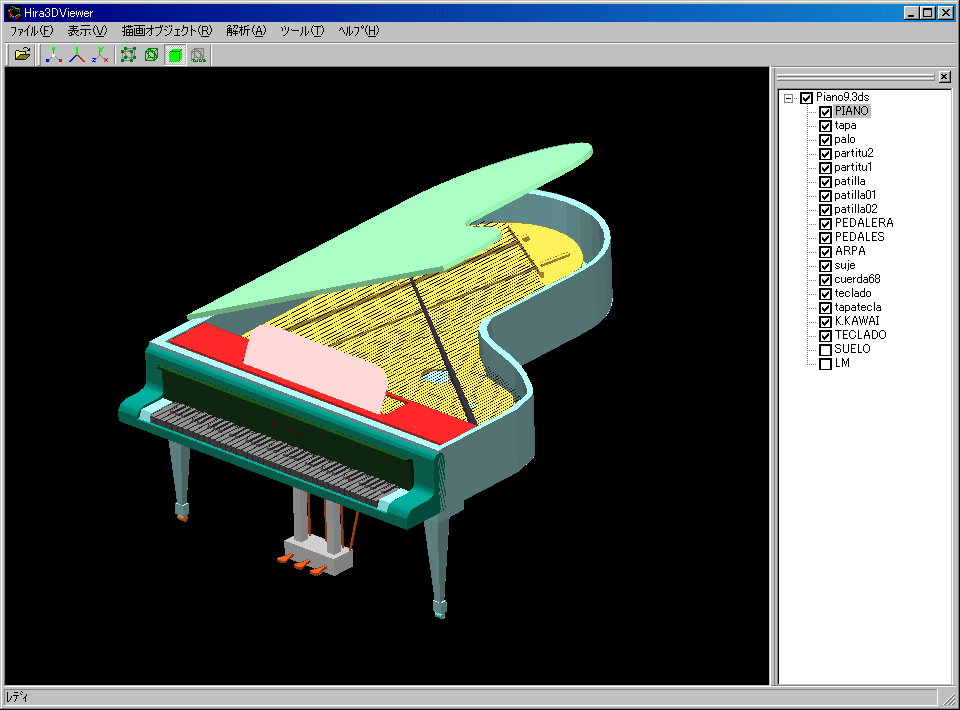The image size is (960, 710).
Task: Close the object tree side panel
Action: point(944,77)
